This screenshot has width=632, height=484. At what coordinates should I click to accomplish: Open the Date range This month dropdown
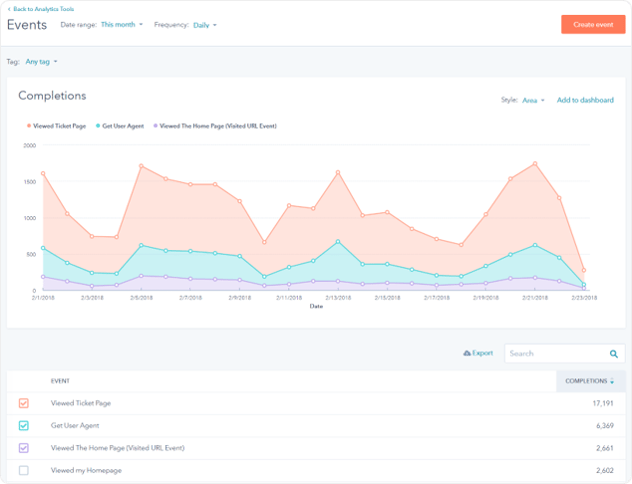point(122,24)
